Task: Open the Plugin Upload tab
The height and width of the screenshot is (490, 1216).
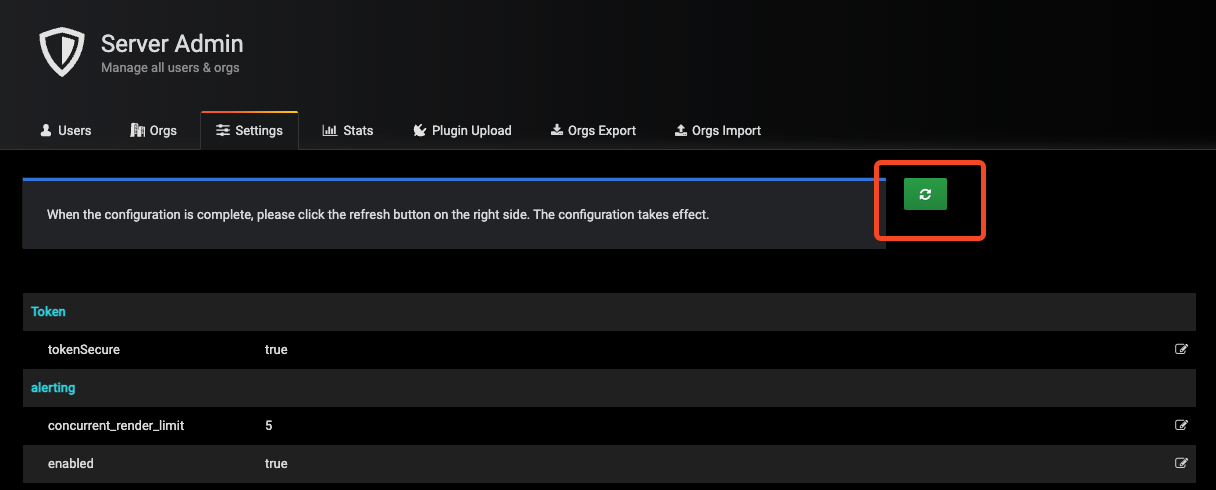Action: point(462,131)
